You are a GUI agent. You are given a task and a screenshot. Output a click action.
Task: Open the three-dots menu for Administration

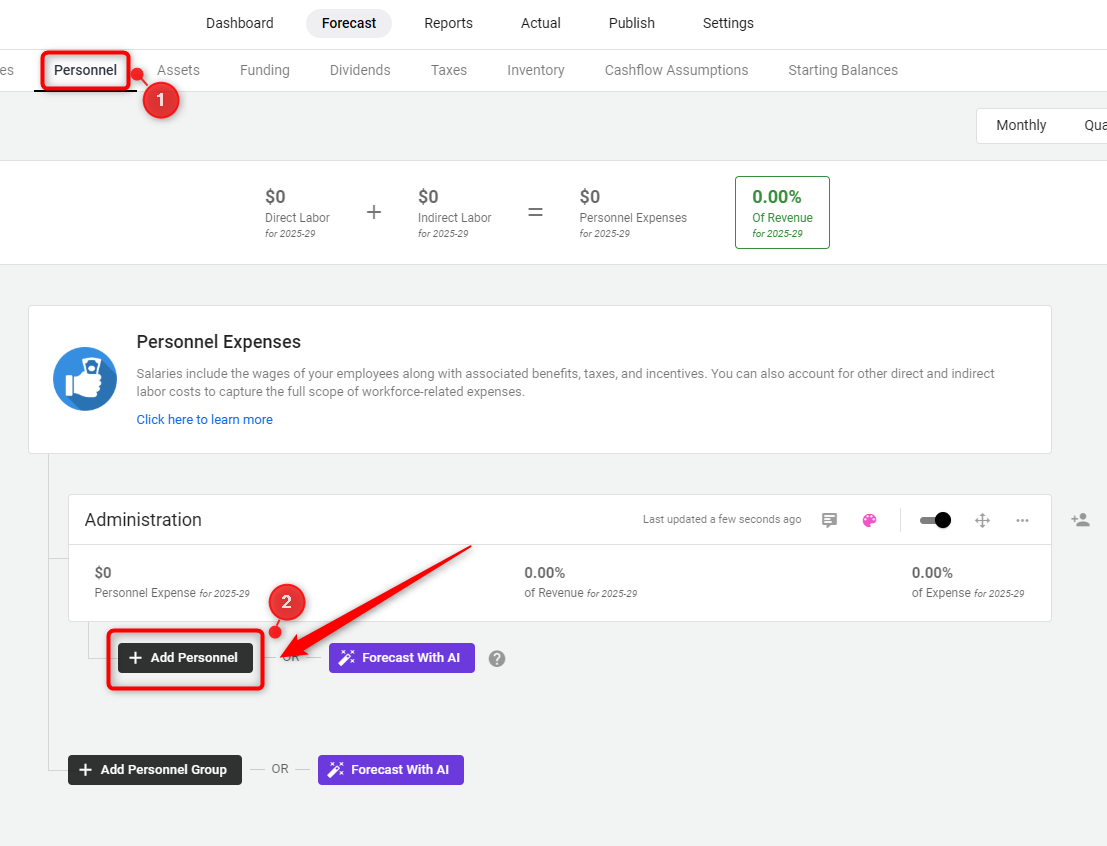tap(1022, 520)
